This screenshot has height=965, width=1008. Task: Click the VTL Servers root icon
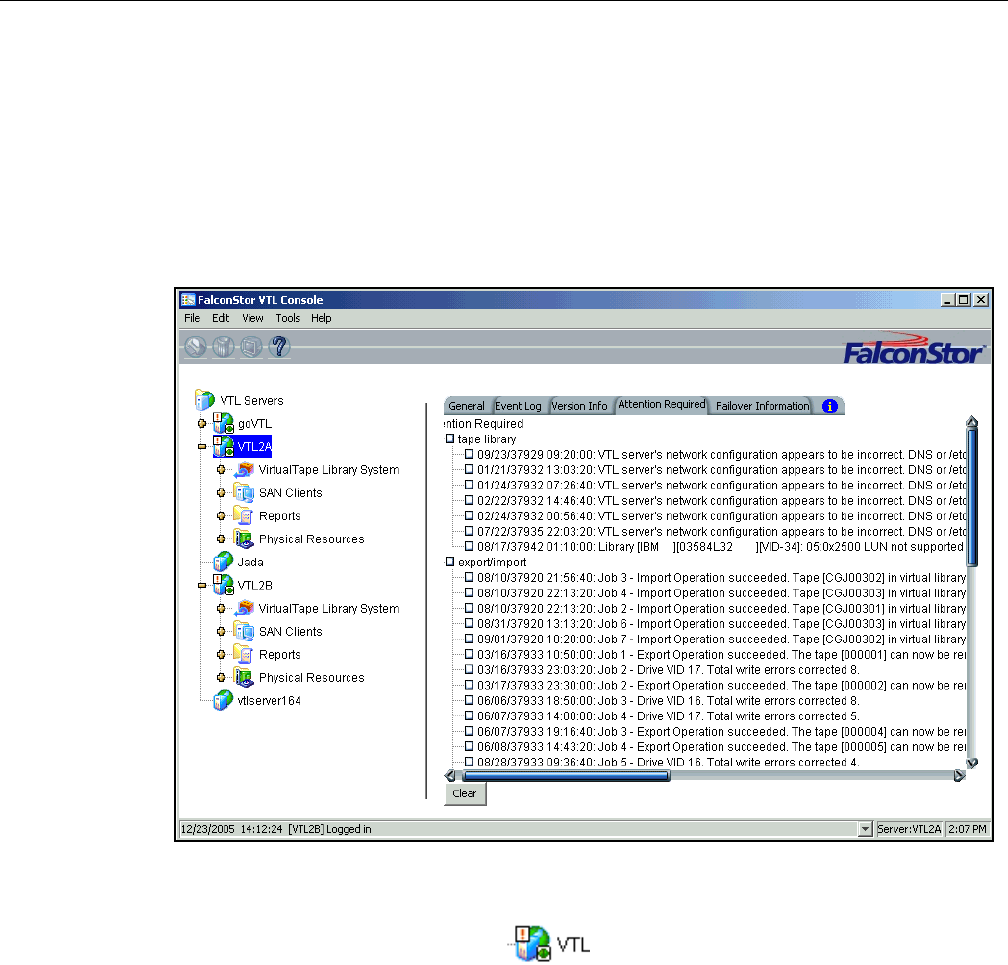204,400
